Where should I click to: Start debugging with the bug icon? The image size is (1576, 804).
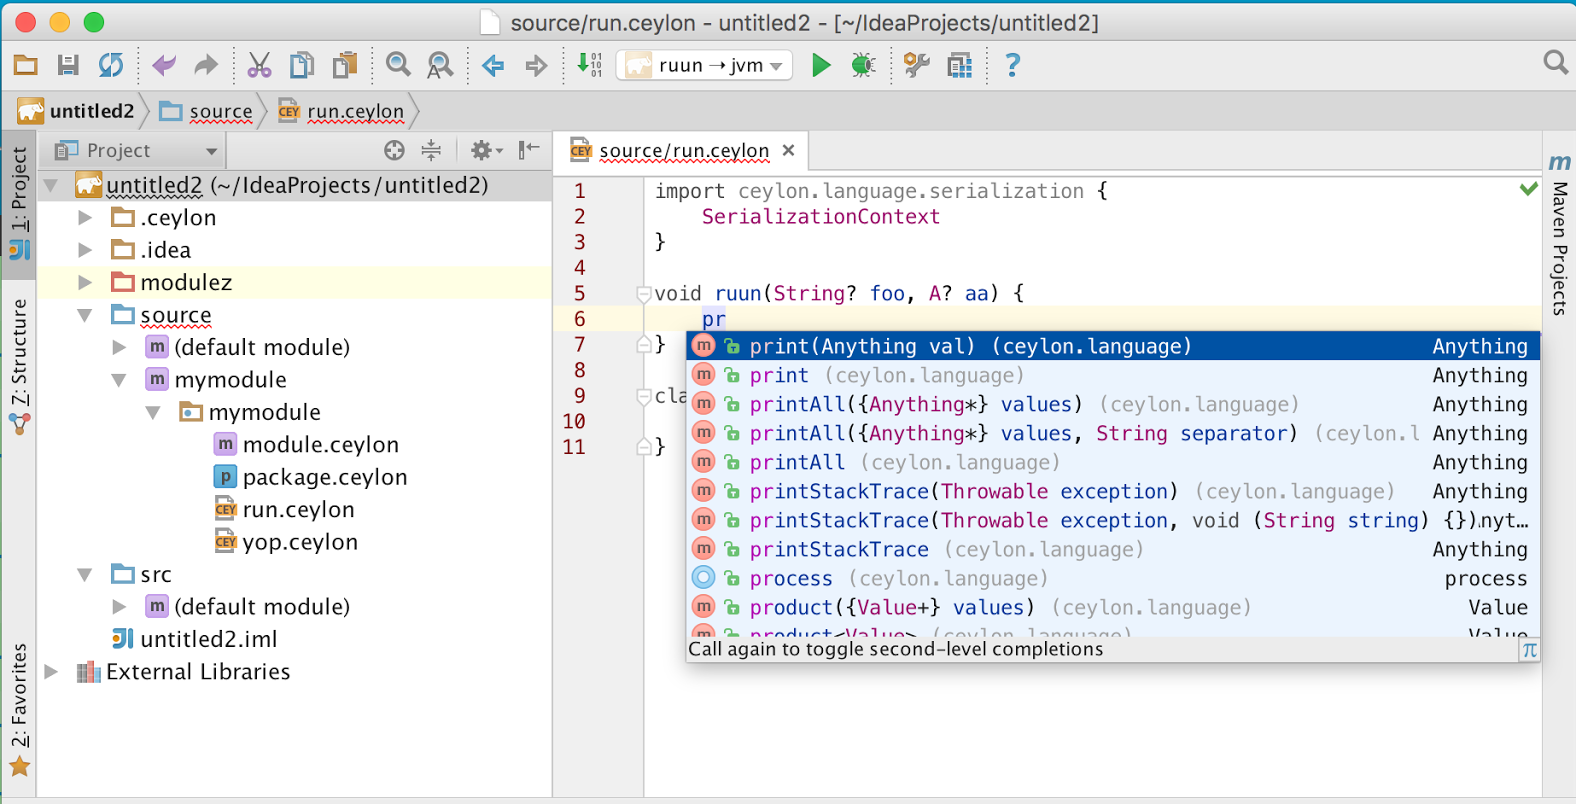pyautogui.click(x=863, y=66)
